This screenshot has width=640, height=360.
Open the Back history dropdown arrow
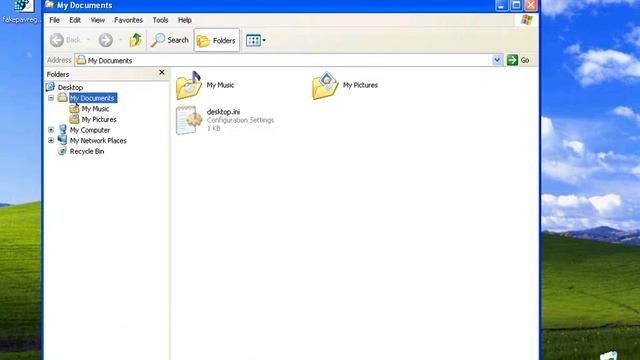(x=88, y=40)
